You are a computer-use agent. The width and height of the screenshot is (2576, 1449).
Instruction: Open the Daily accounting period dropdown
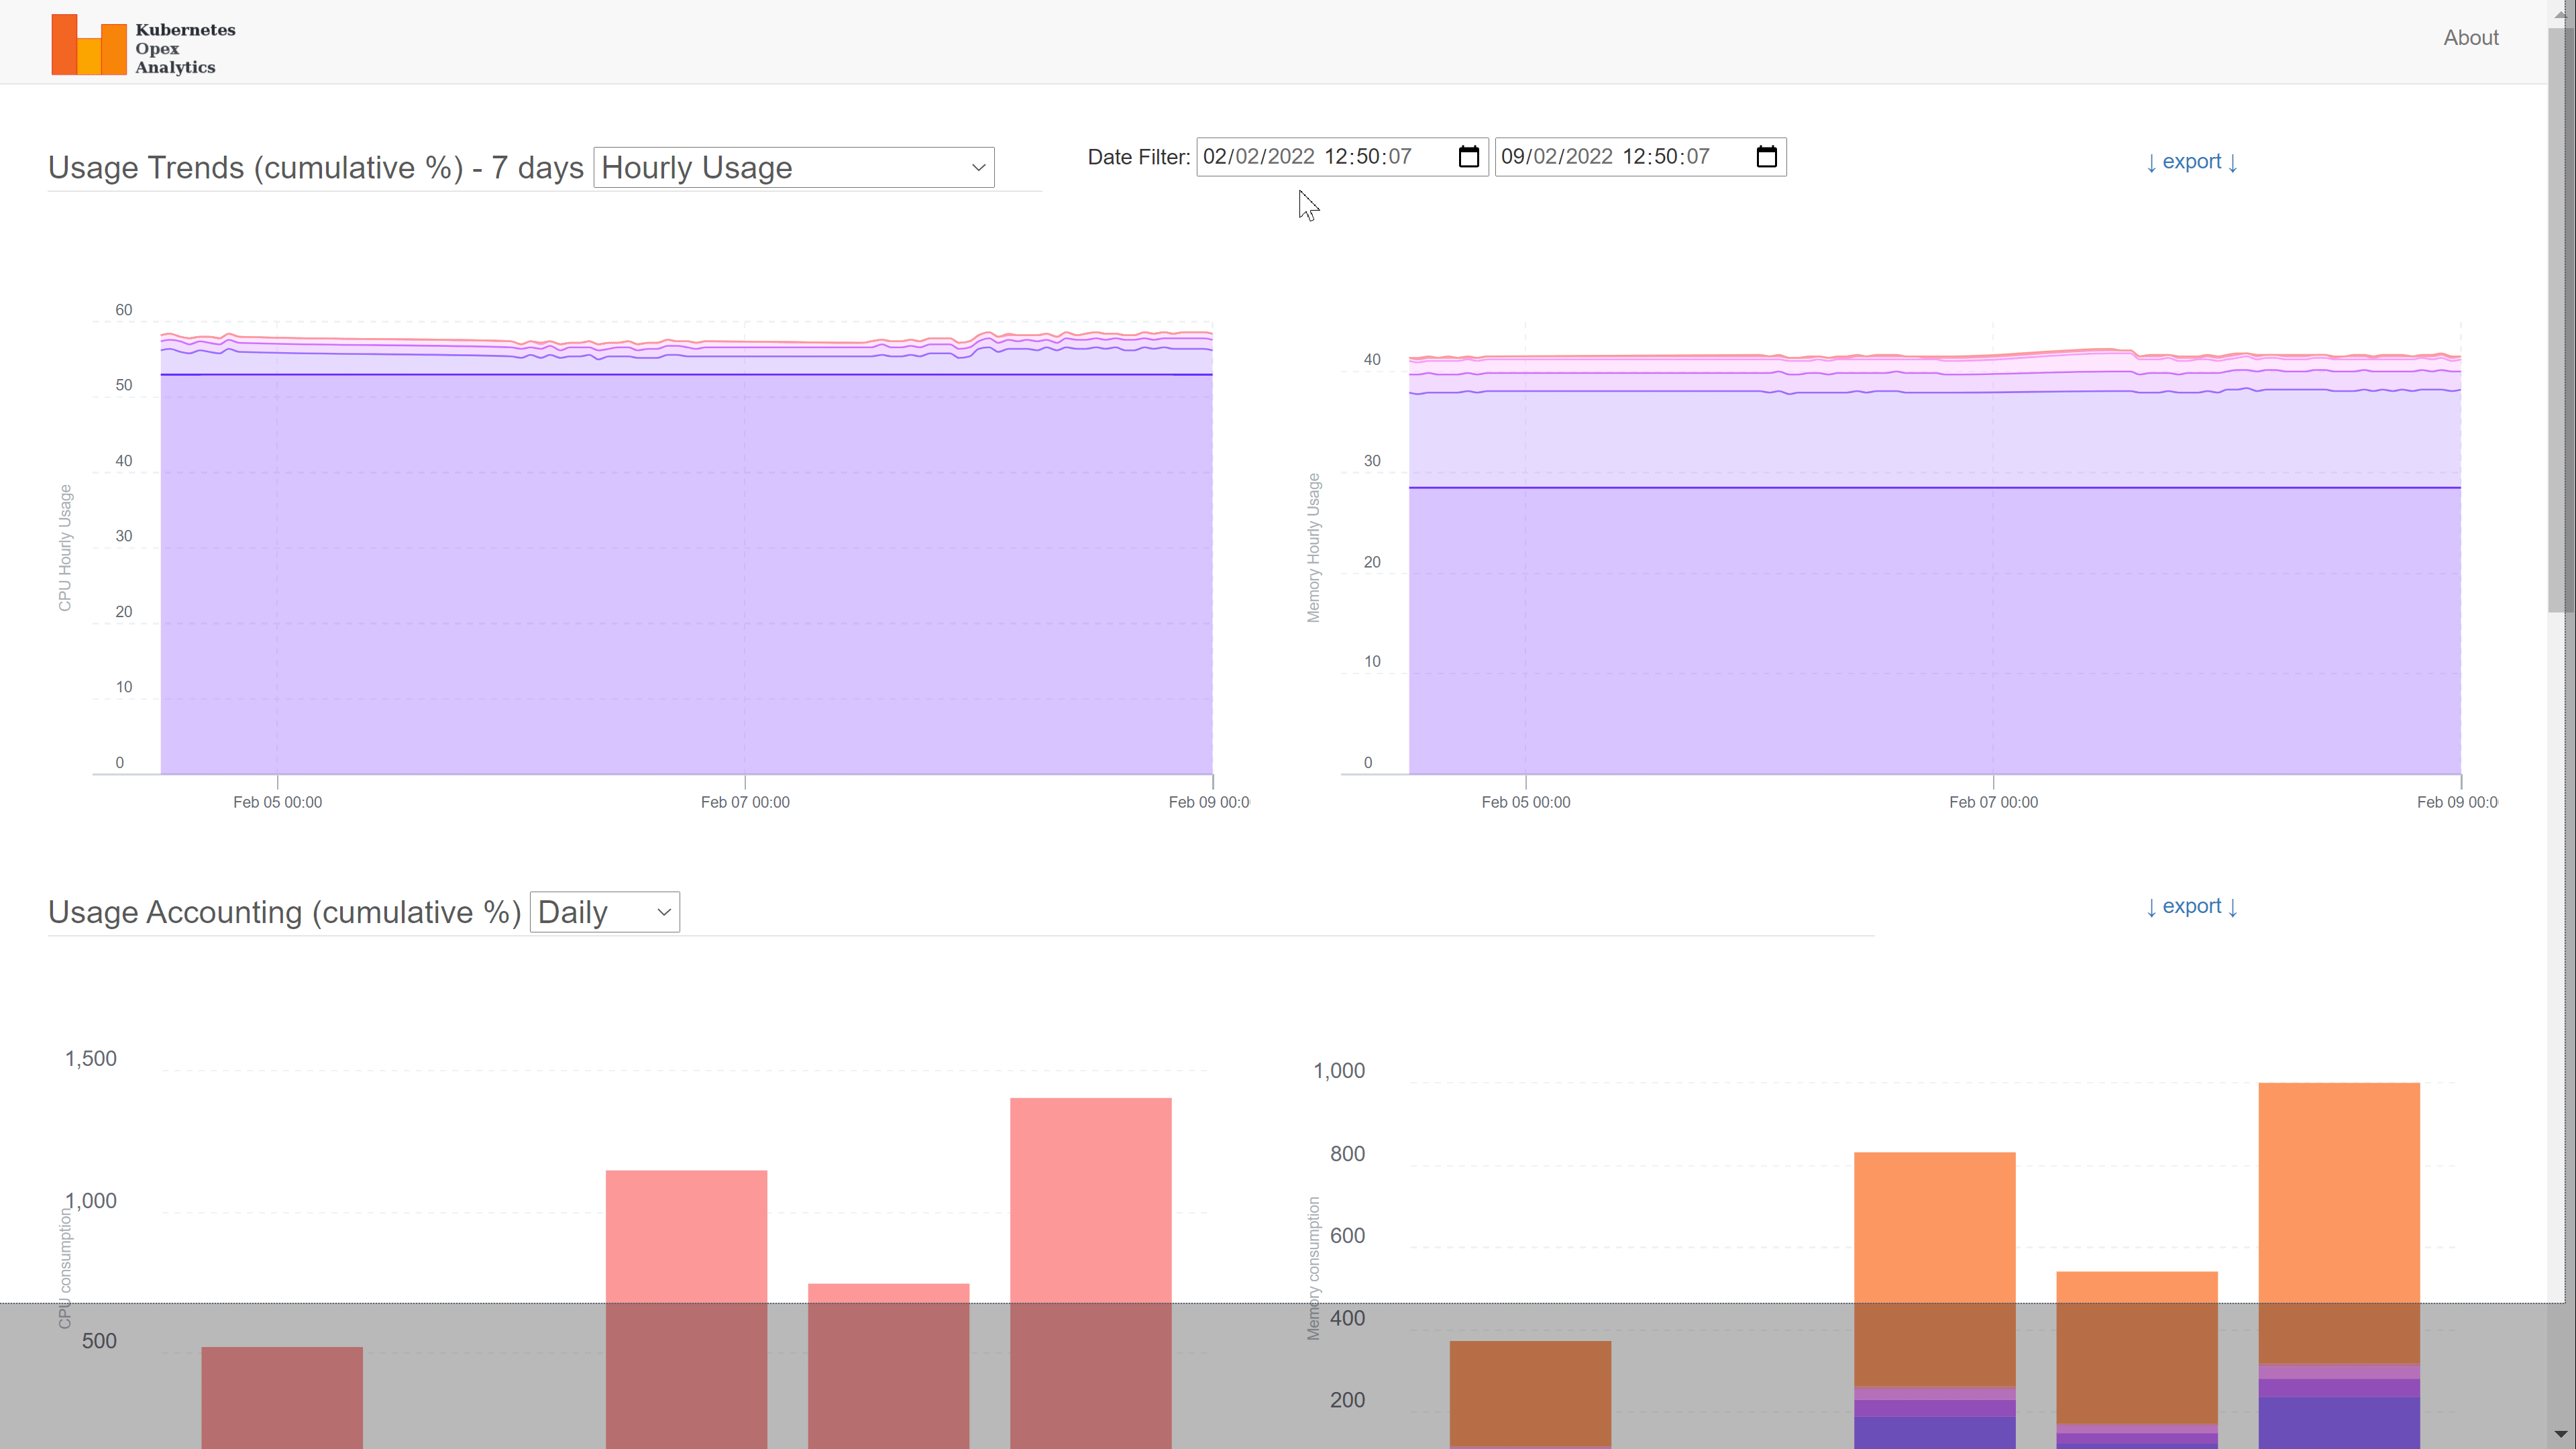pyautogui.click(x=604, y=912)
